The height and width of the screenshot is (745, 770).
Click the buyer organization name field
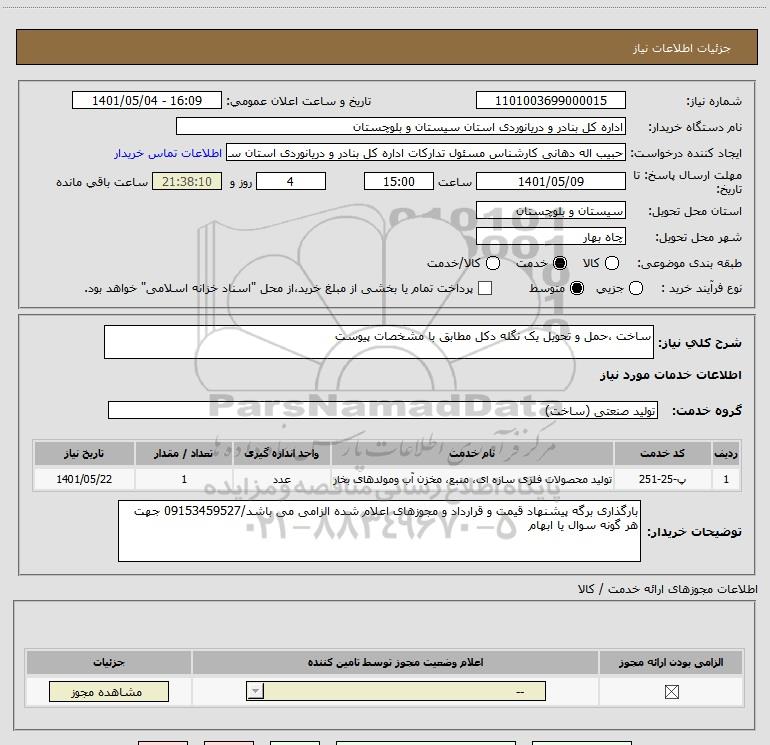tap(401, 126)
